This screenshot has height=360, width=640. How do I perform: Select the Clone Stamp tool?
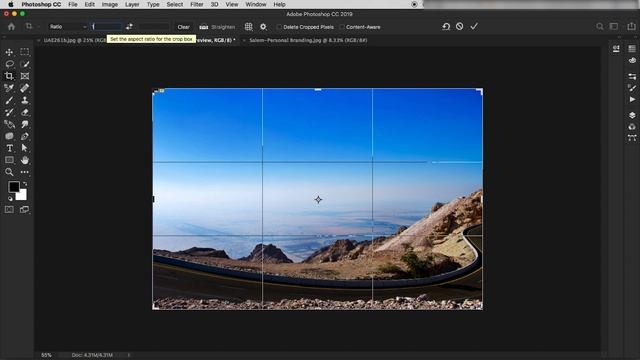click(24, 100)
